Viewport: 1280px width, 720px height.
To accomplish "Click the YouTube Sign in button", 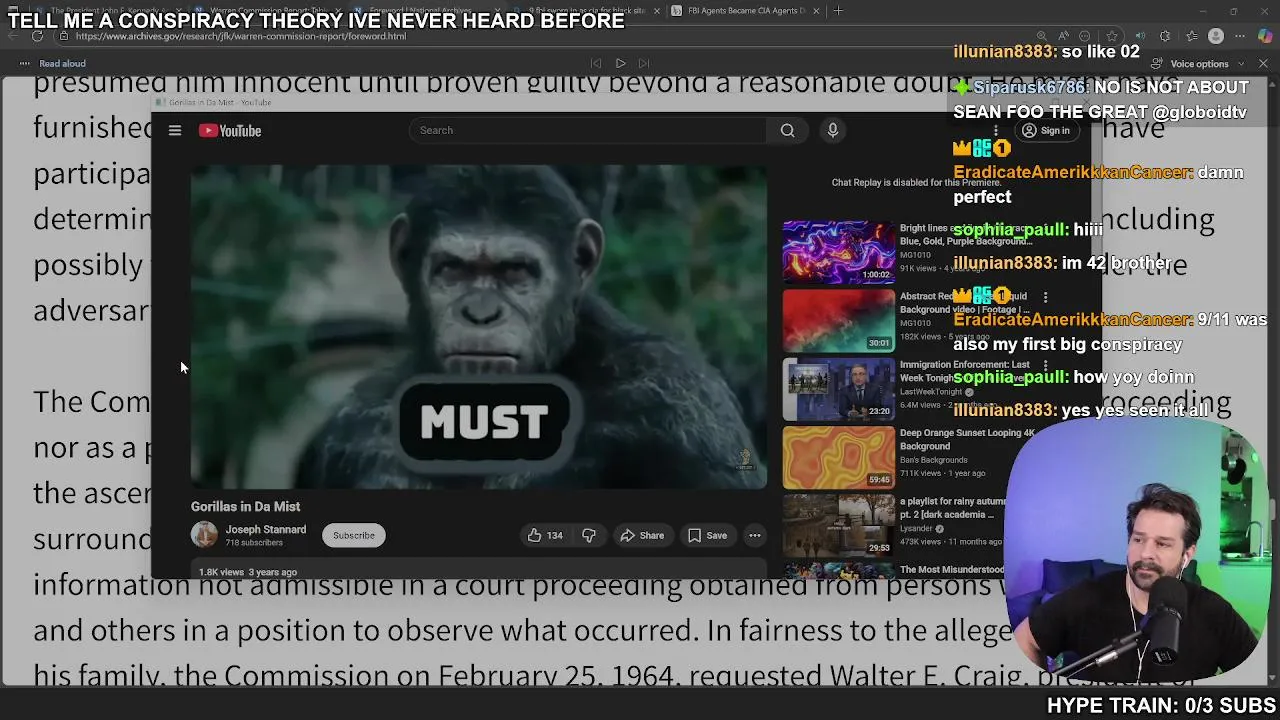I will [x=1046, y=131].
